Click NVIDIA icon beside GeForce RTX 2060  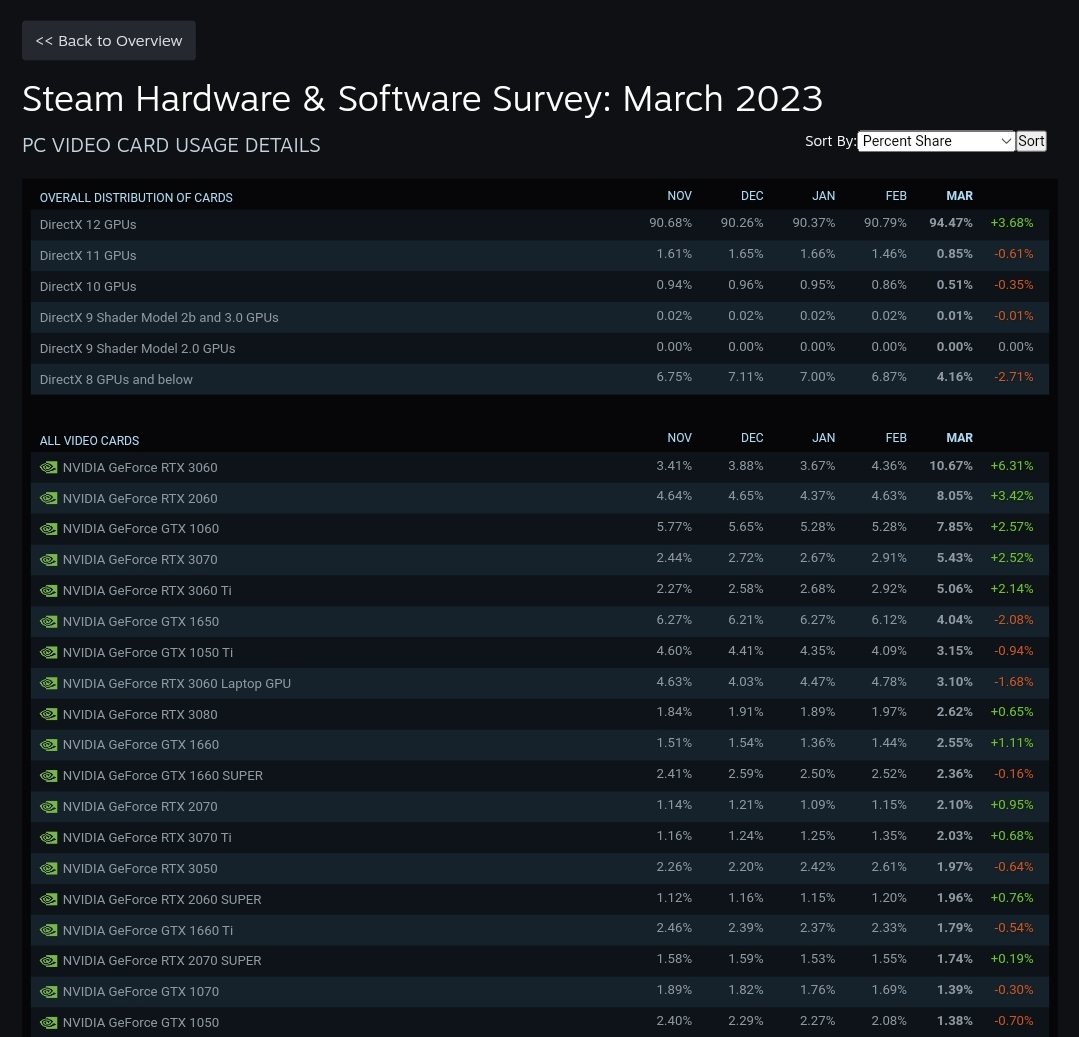48,498
